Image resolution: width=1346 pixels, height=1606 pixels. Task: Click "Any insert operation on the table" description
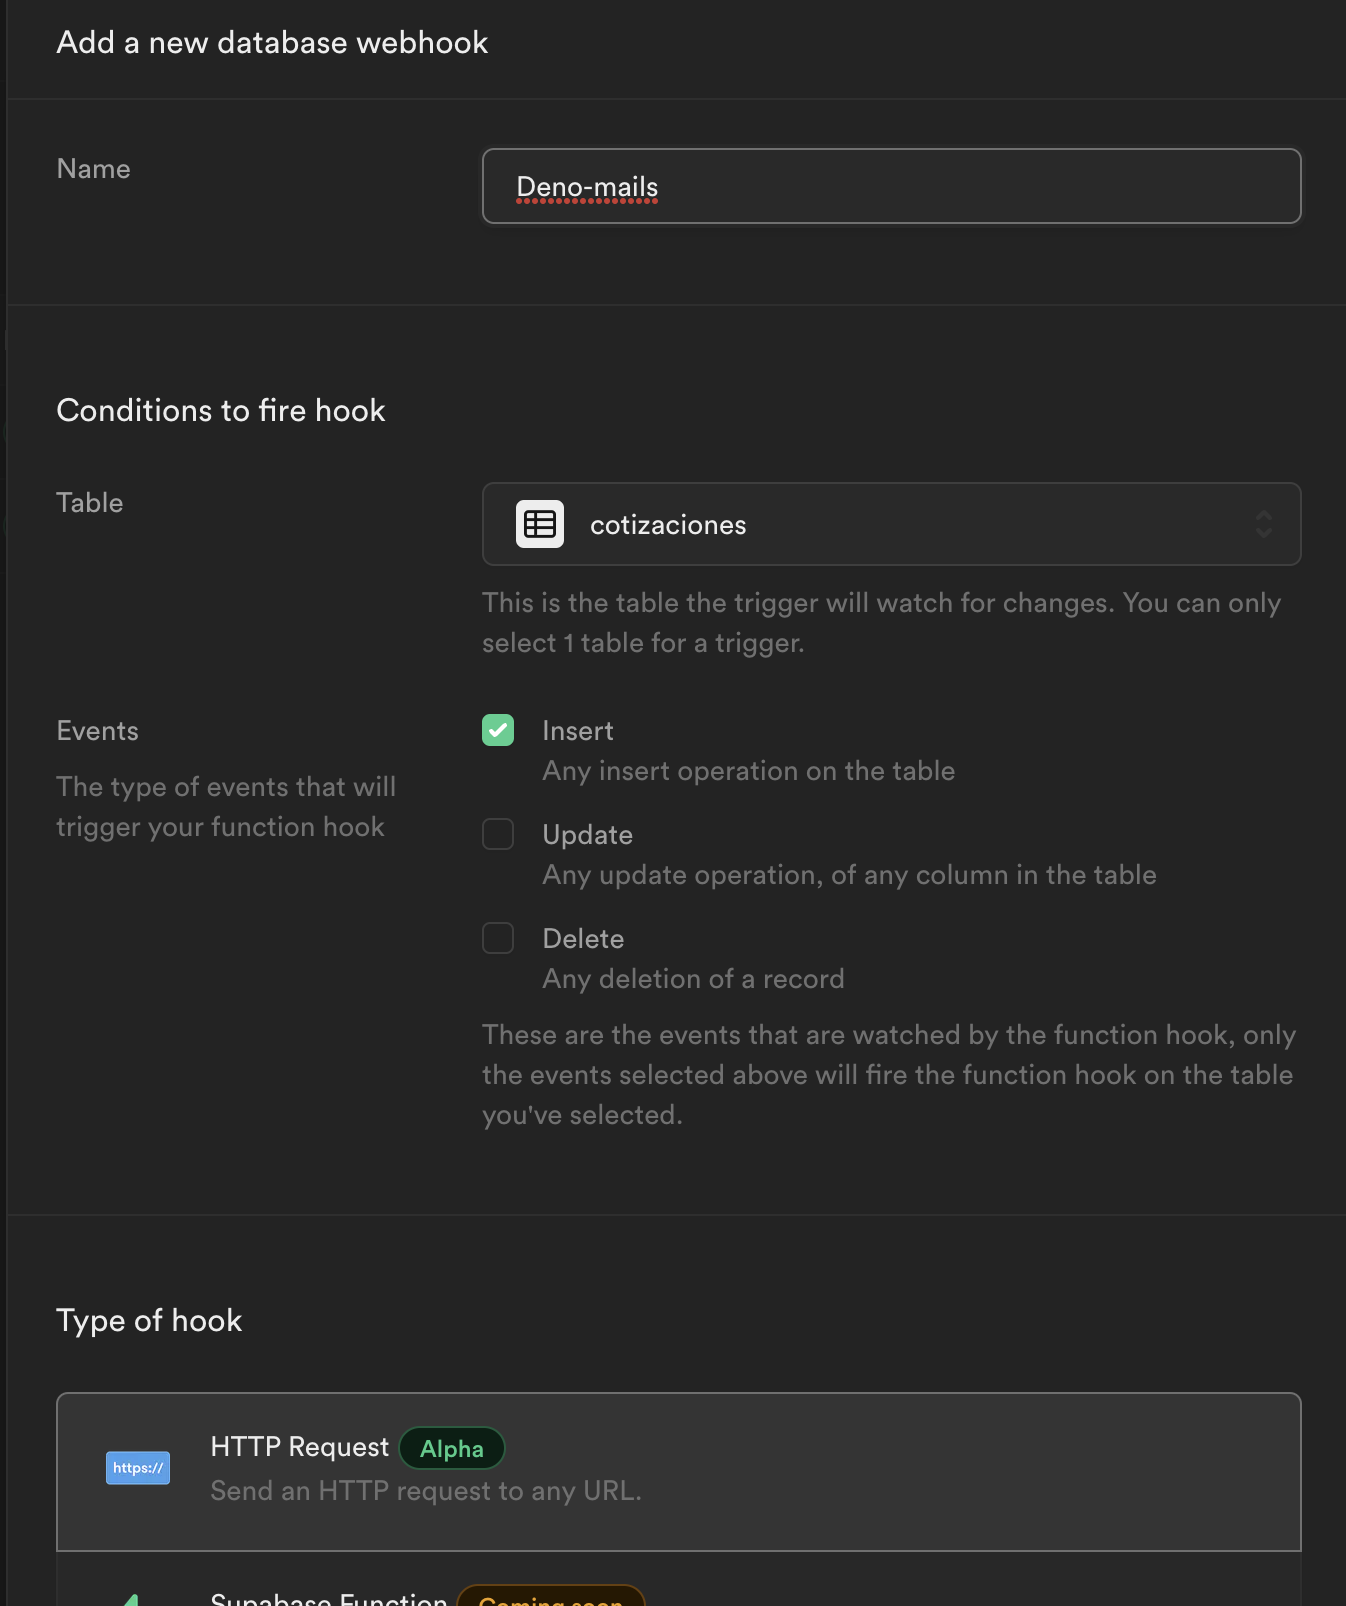point(748,771)
